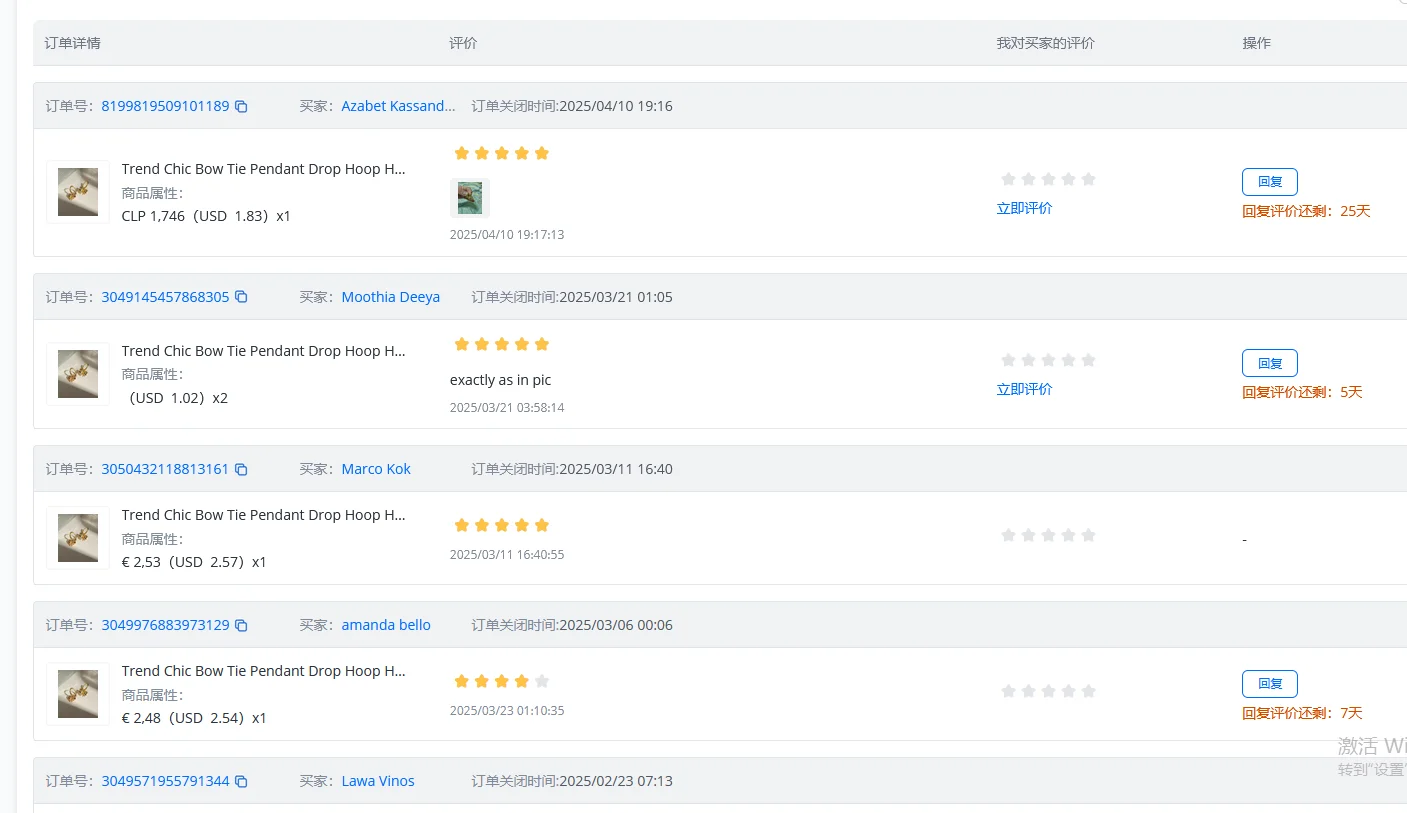Open order 3050432118813161 link
This screenshot has height=813, width=1407.
tap(165, 469)
